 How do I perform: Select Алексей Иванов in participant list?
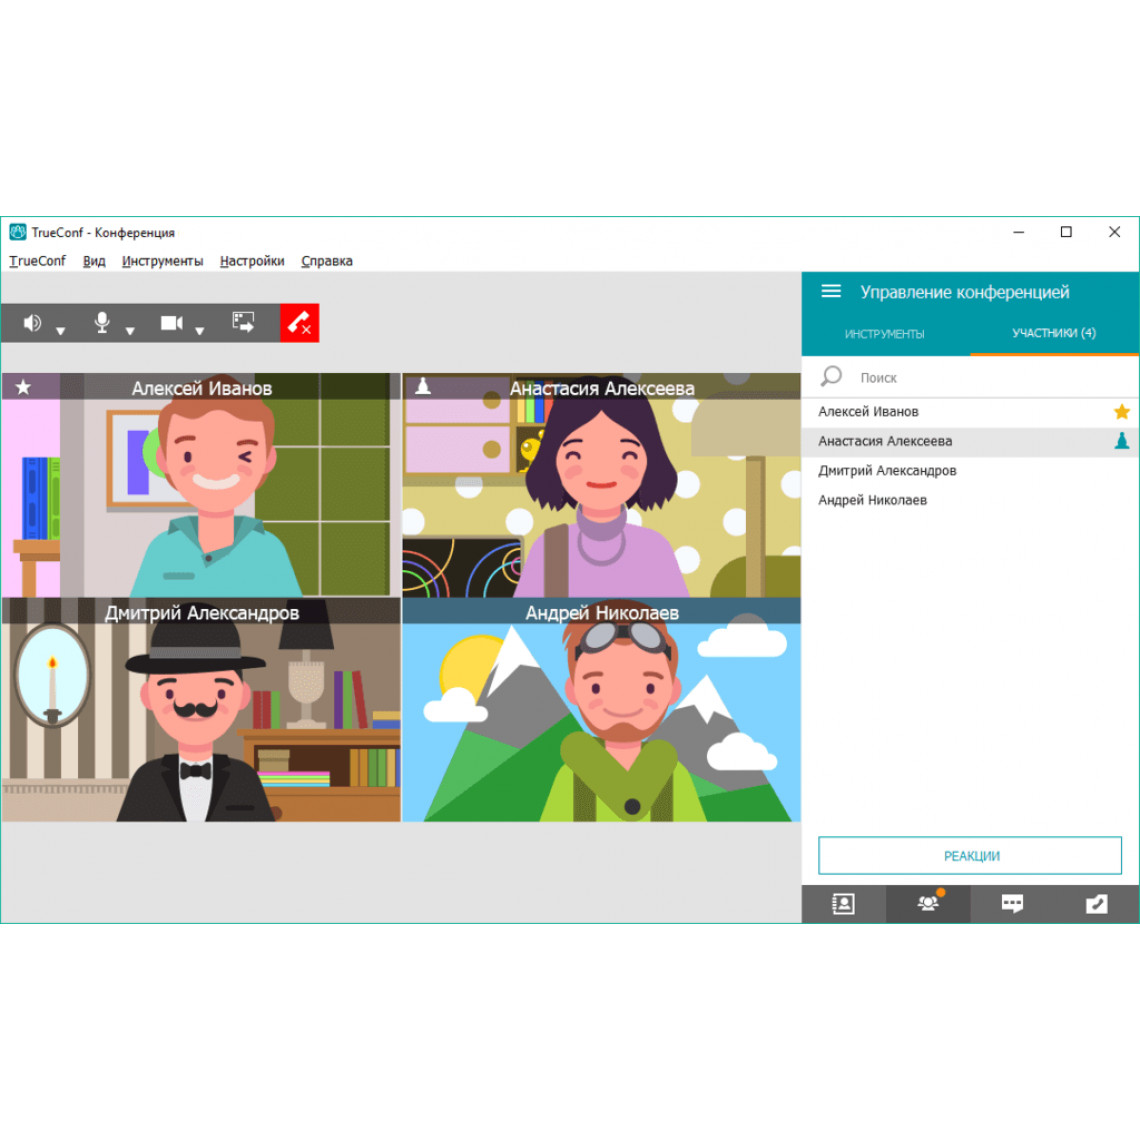970,412
